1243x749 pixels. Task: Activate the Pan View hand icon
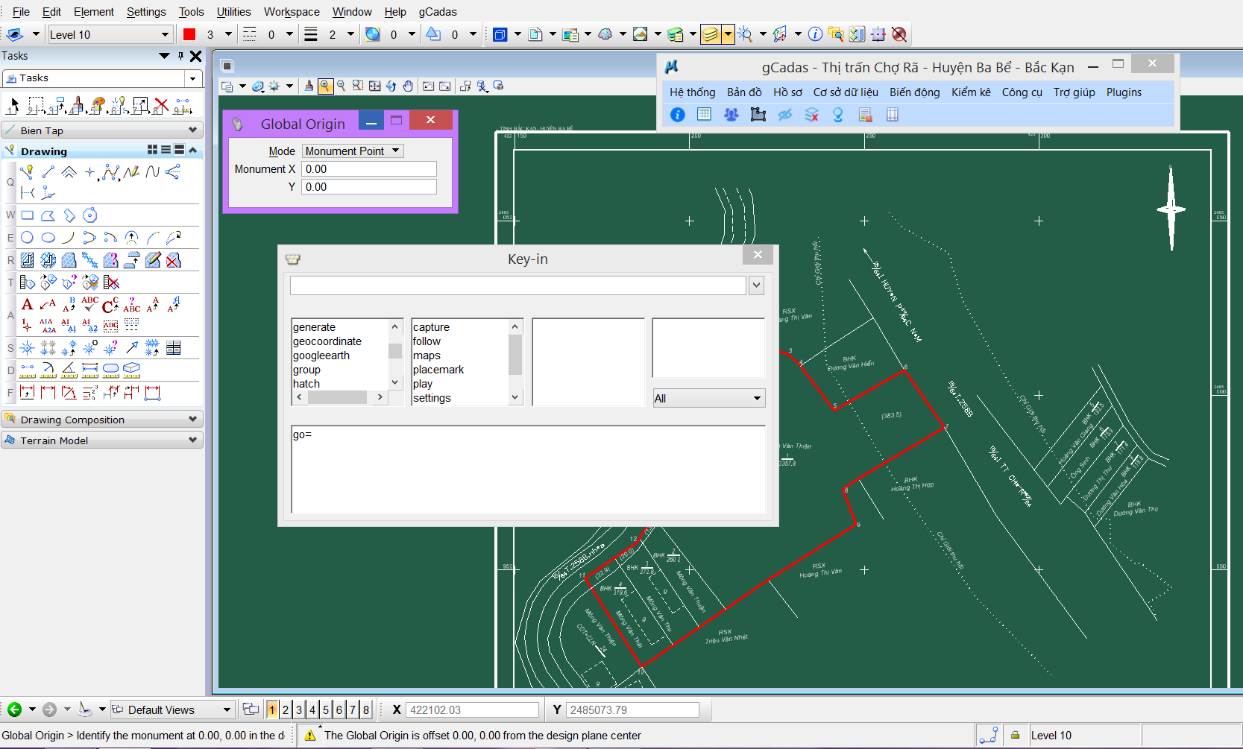[407, 86]
